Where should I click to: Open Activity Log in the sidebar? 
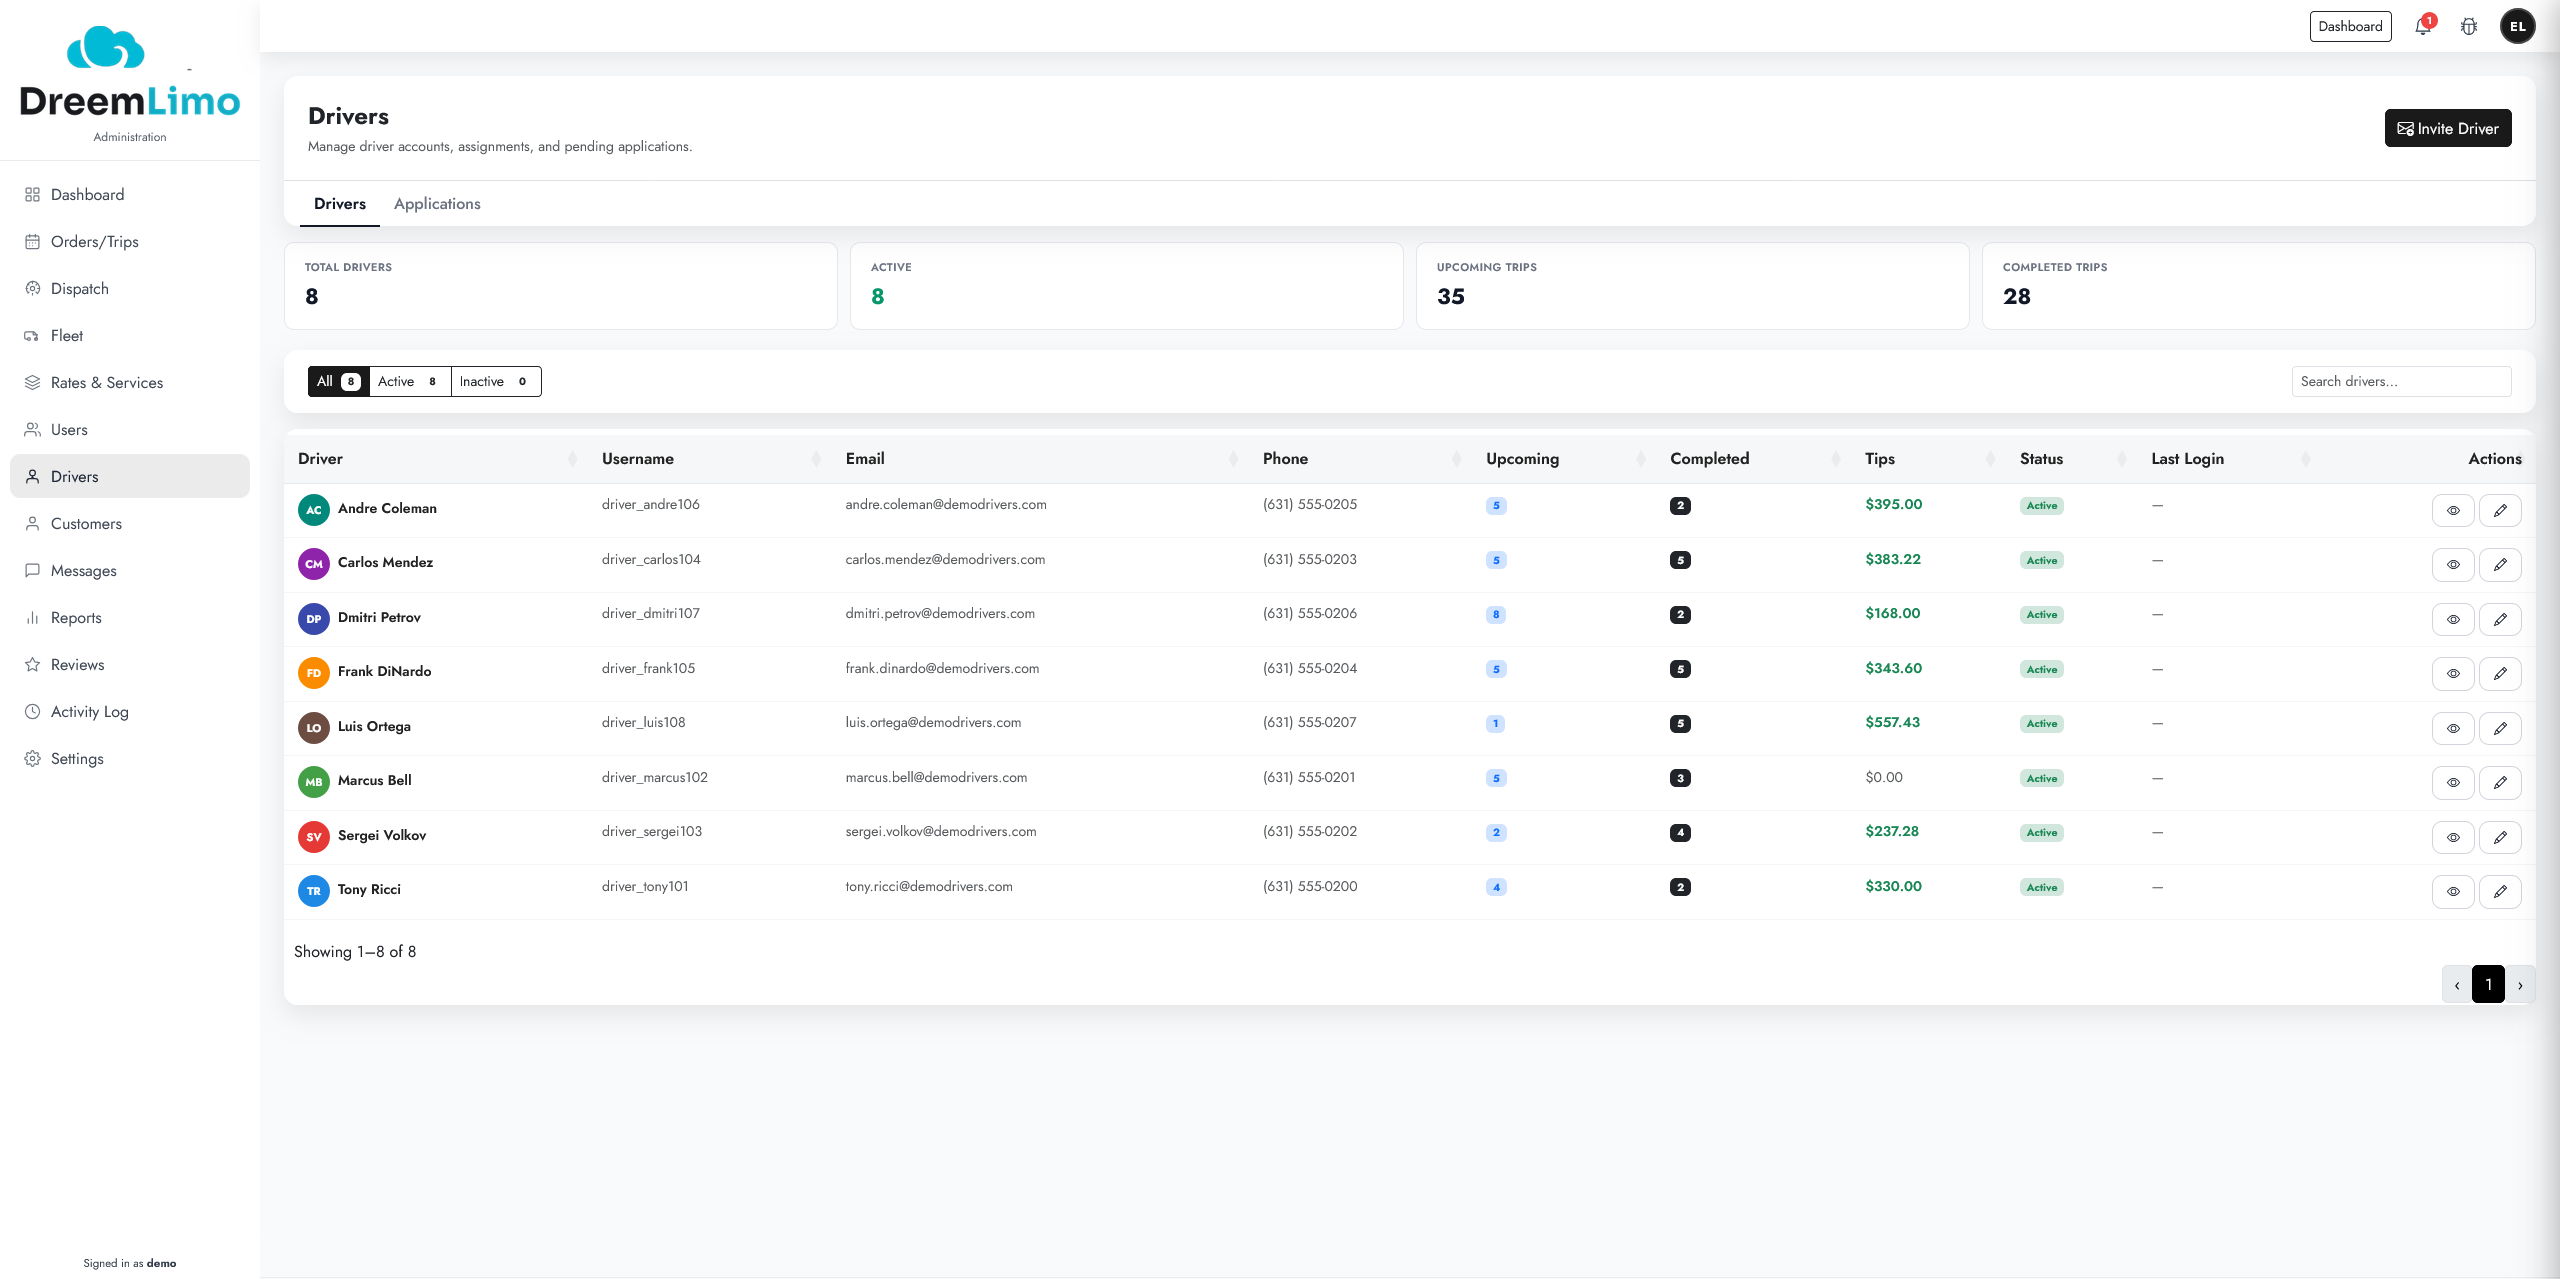(130, 711)
